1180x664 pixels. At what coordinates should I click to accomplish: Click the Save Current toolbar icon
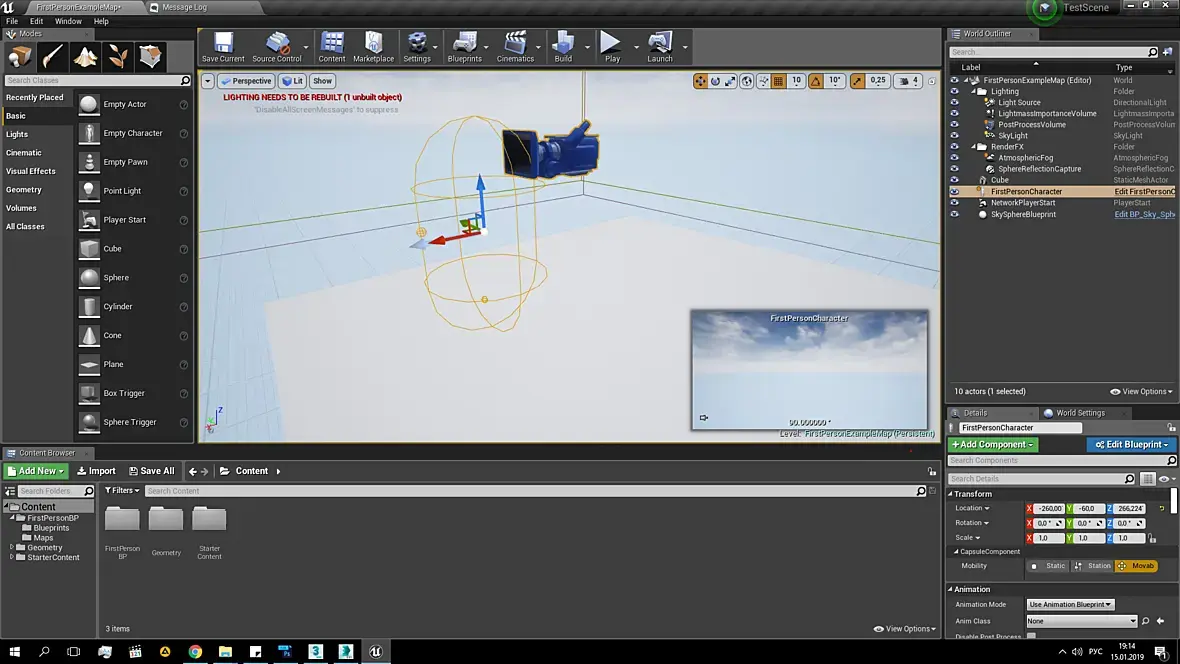(x=222, y=46)
